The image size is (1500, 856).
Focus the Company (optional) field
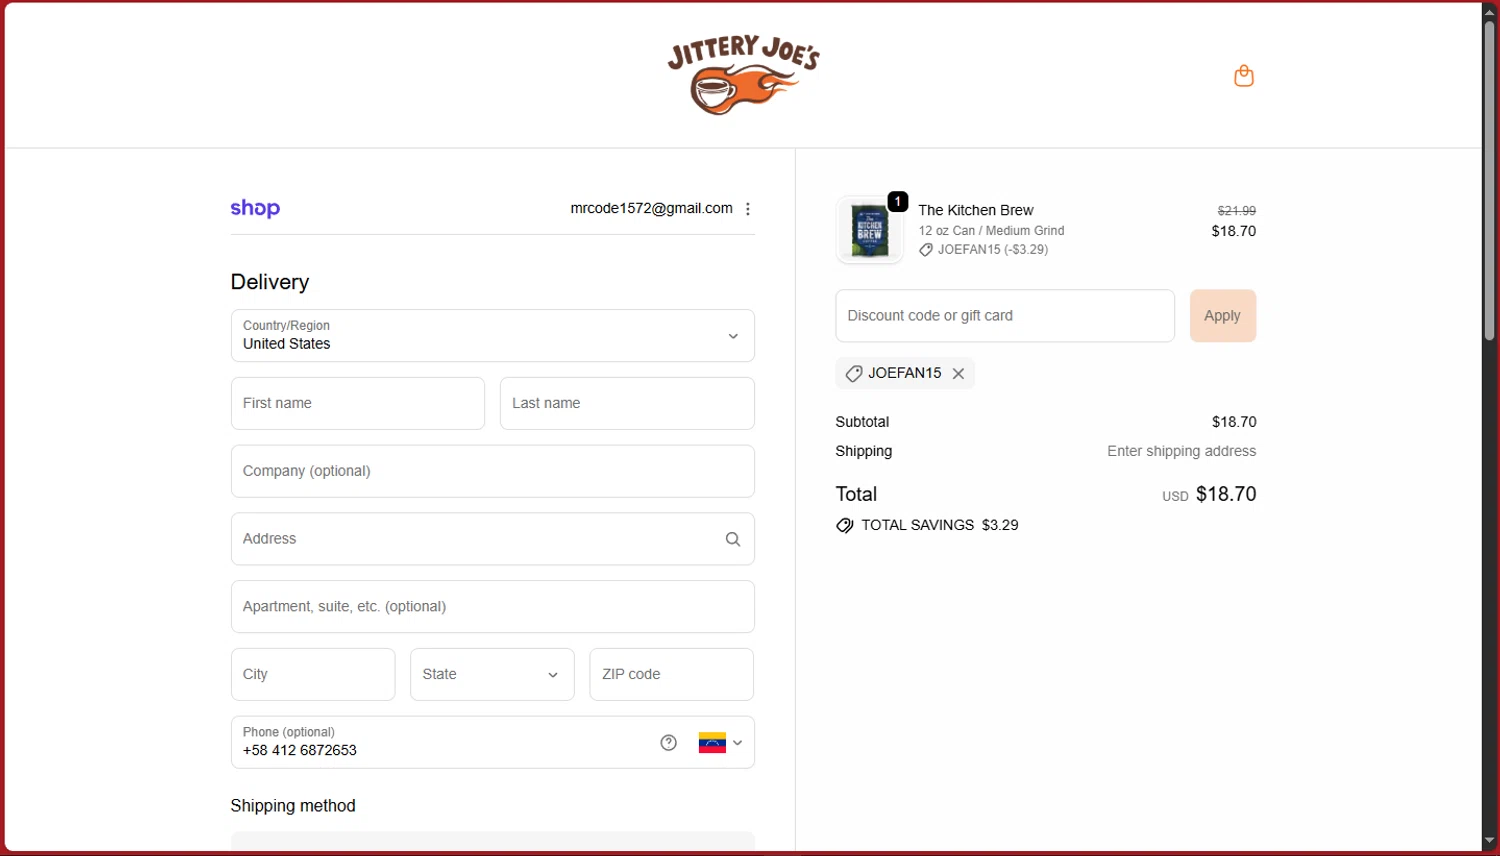492,471
